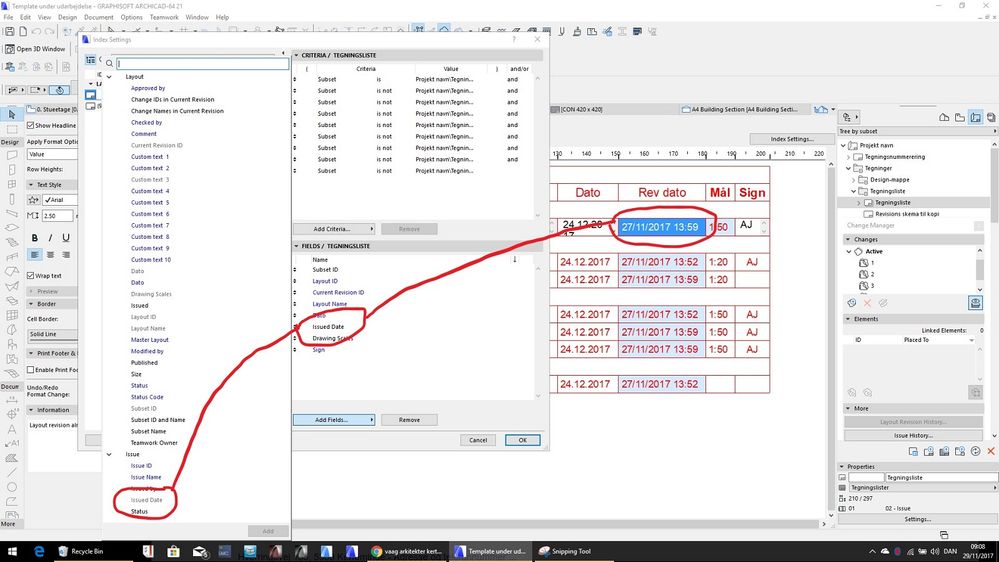Click the Save icon in toolbar
The image size is (999, 562).
pyautogui.click(x=10, y=31)
